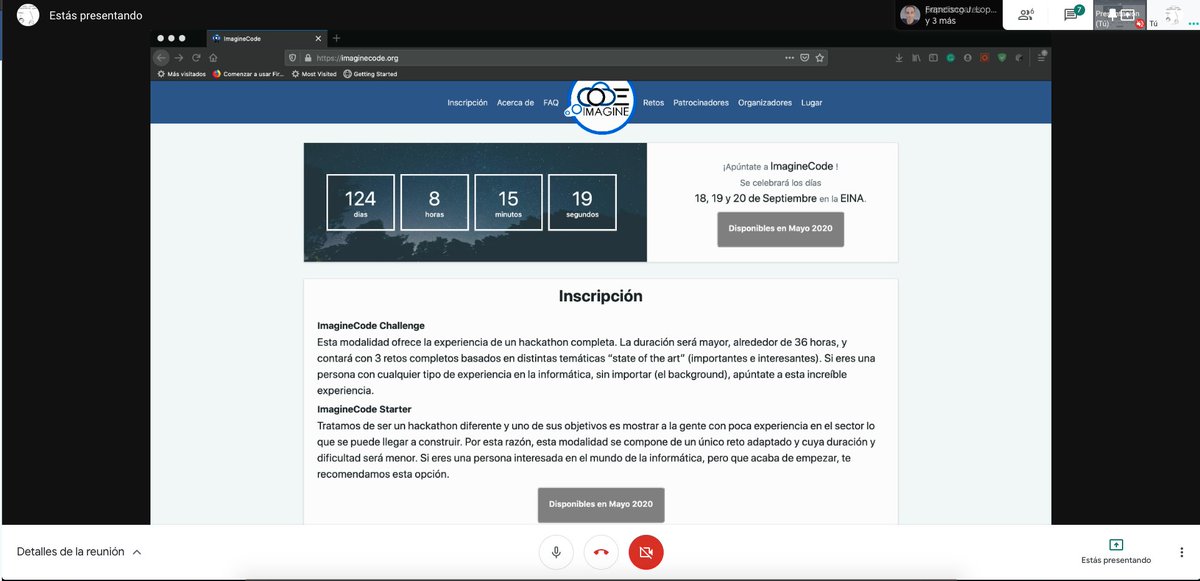Click ImagineCode Starter heading text
The height and width of the screenshot is (581, 1200).
[364, 410]
